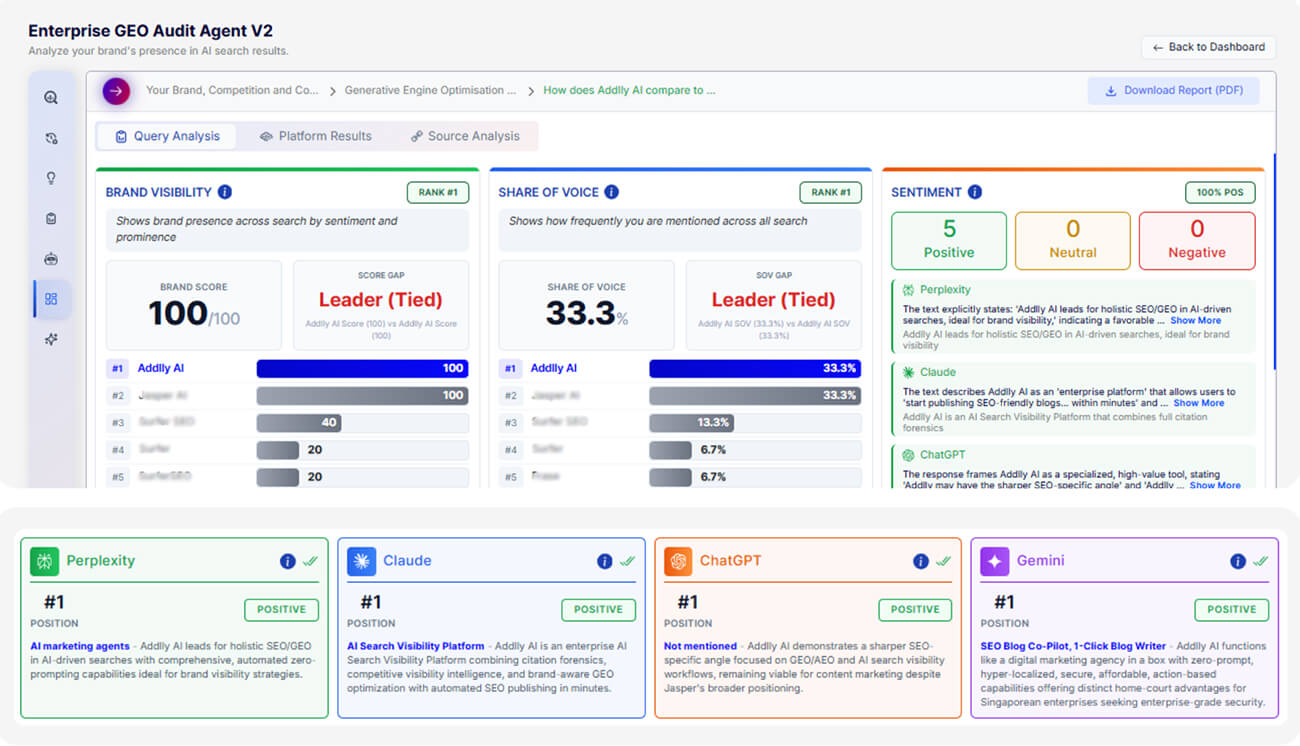Click Share of Voice RANK #1 badge
This screenshot has height=746, width=1300.
(x=830, y=192)
